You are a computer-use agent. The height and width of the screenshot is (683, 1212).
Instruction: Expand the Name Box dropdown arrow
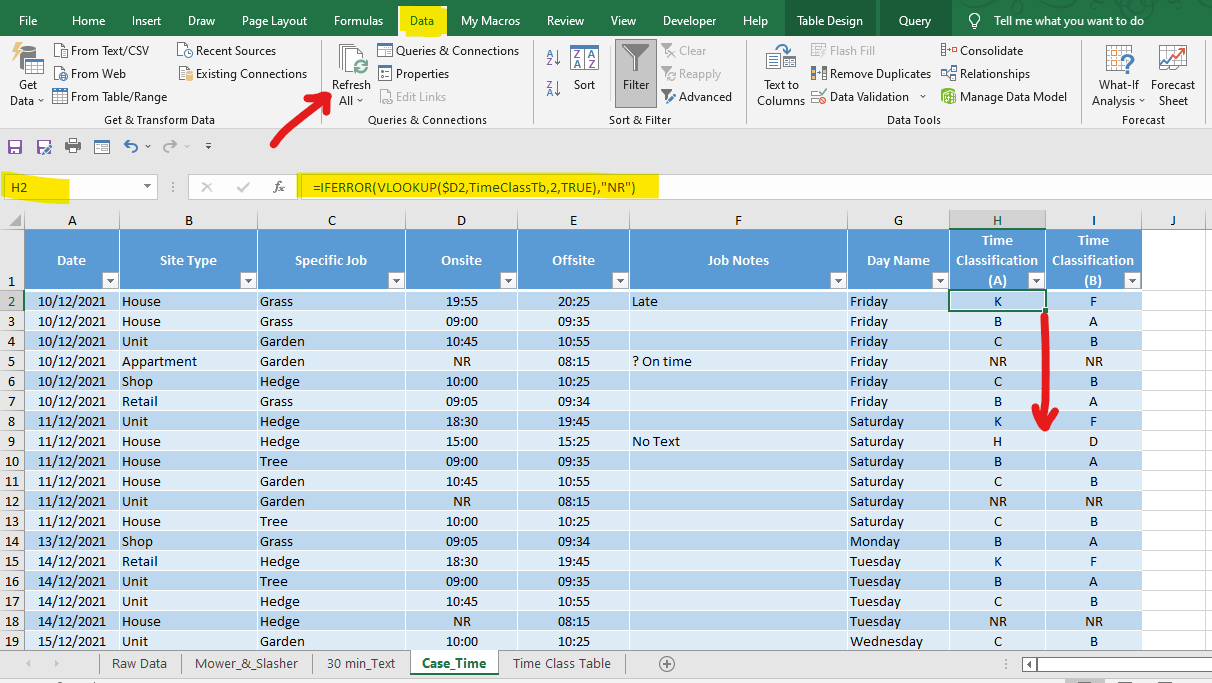click(148, 187)
